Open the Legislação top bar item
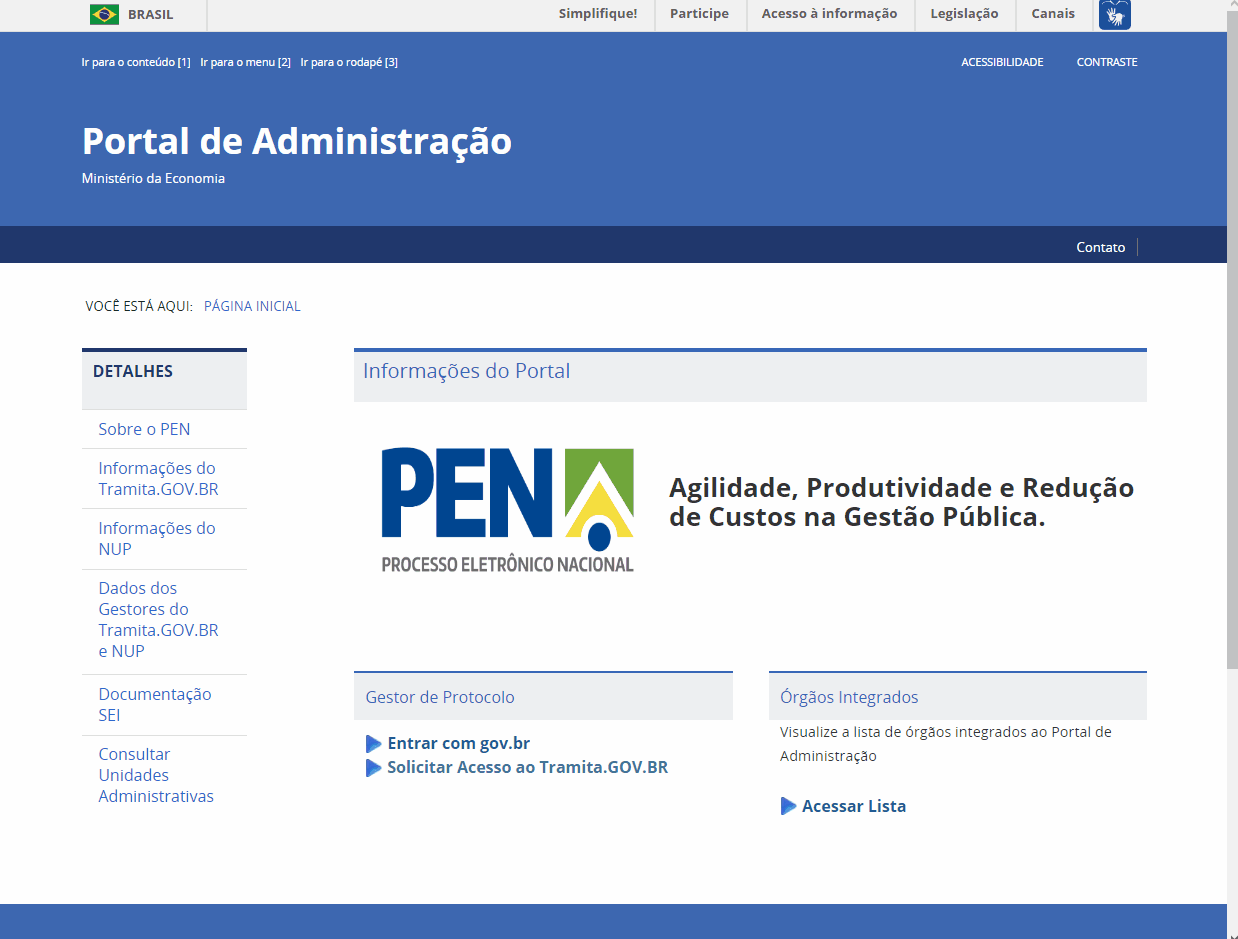This screenshot has height=939, width=1238. pyautogui.click(x=964, y=14)
